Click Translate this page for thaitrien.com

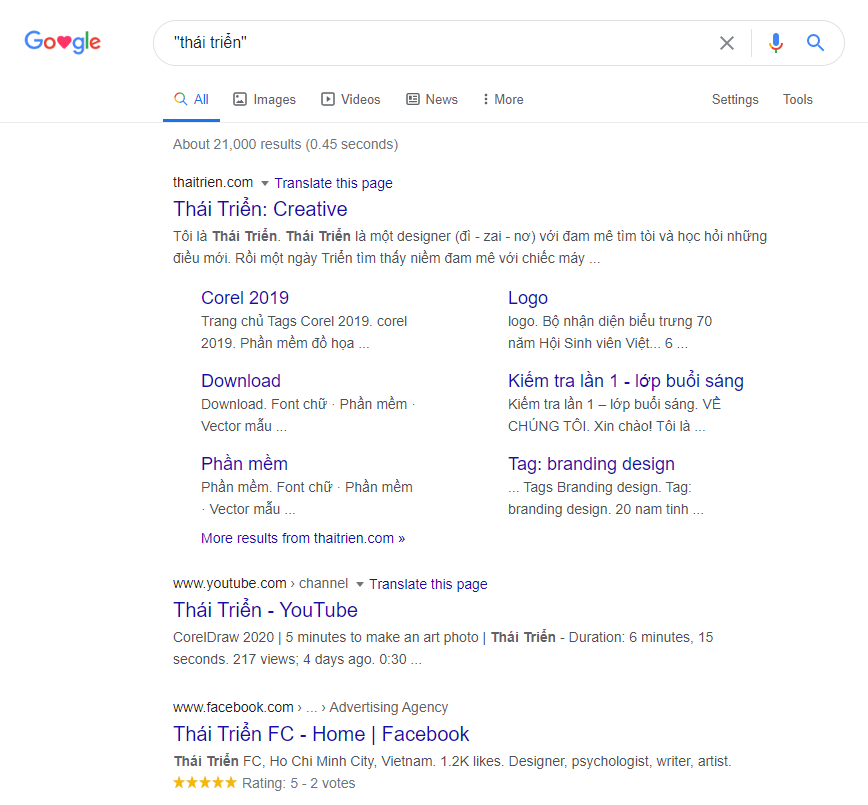(x=333, y=183)
